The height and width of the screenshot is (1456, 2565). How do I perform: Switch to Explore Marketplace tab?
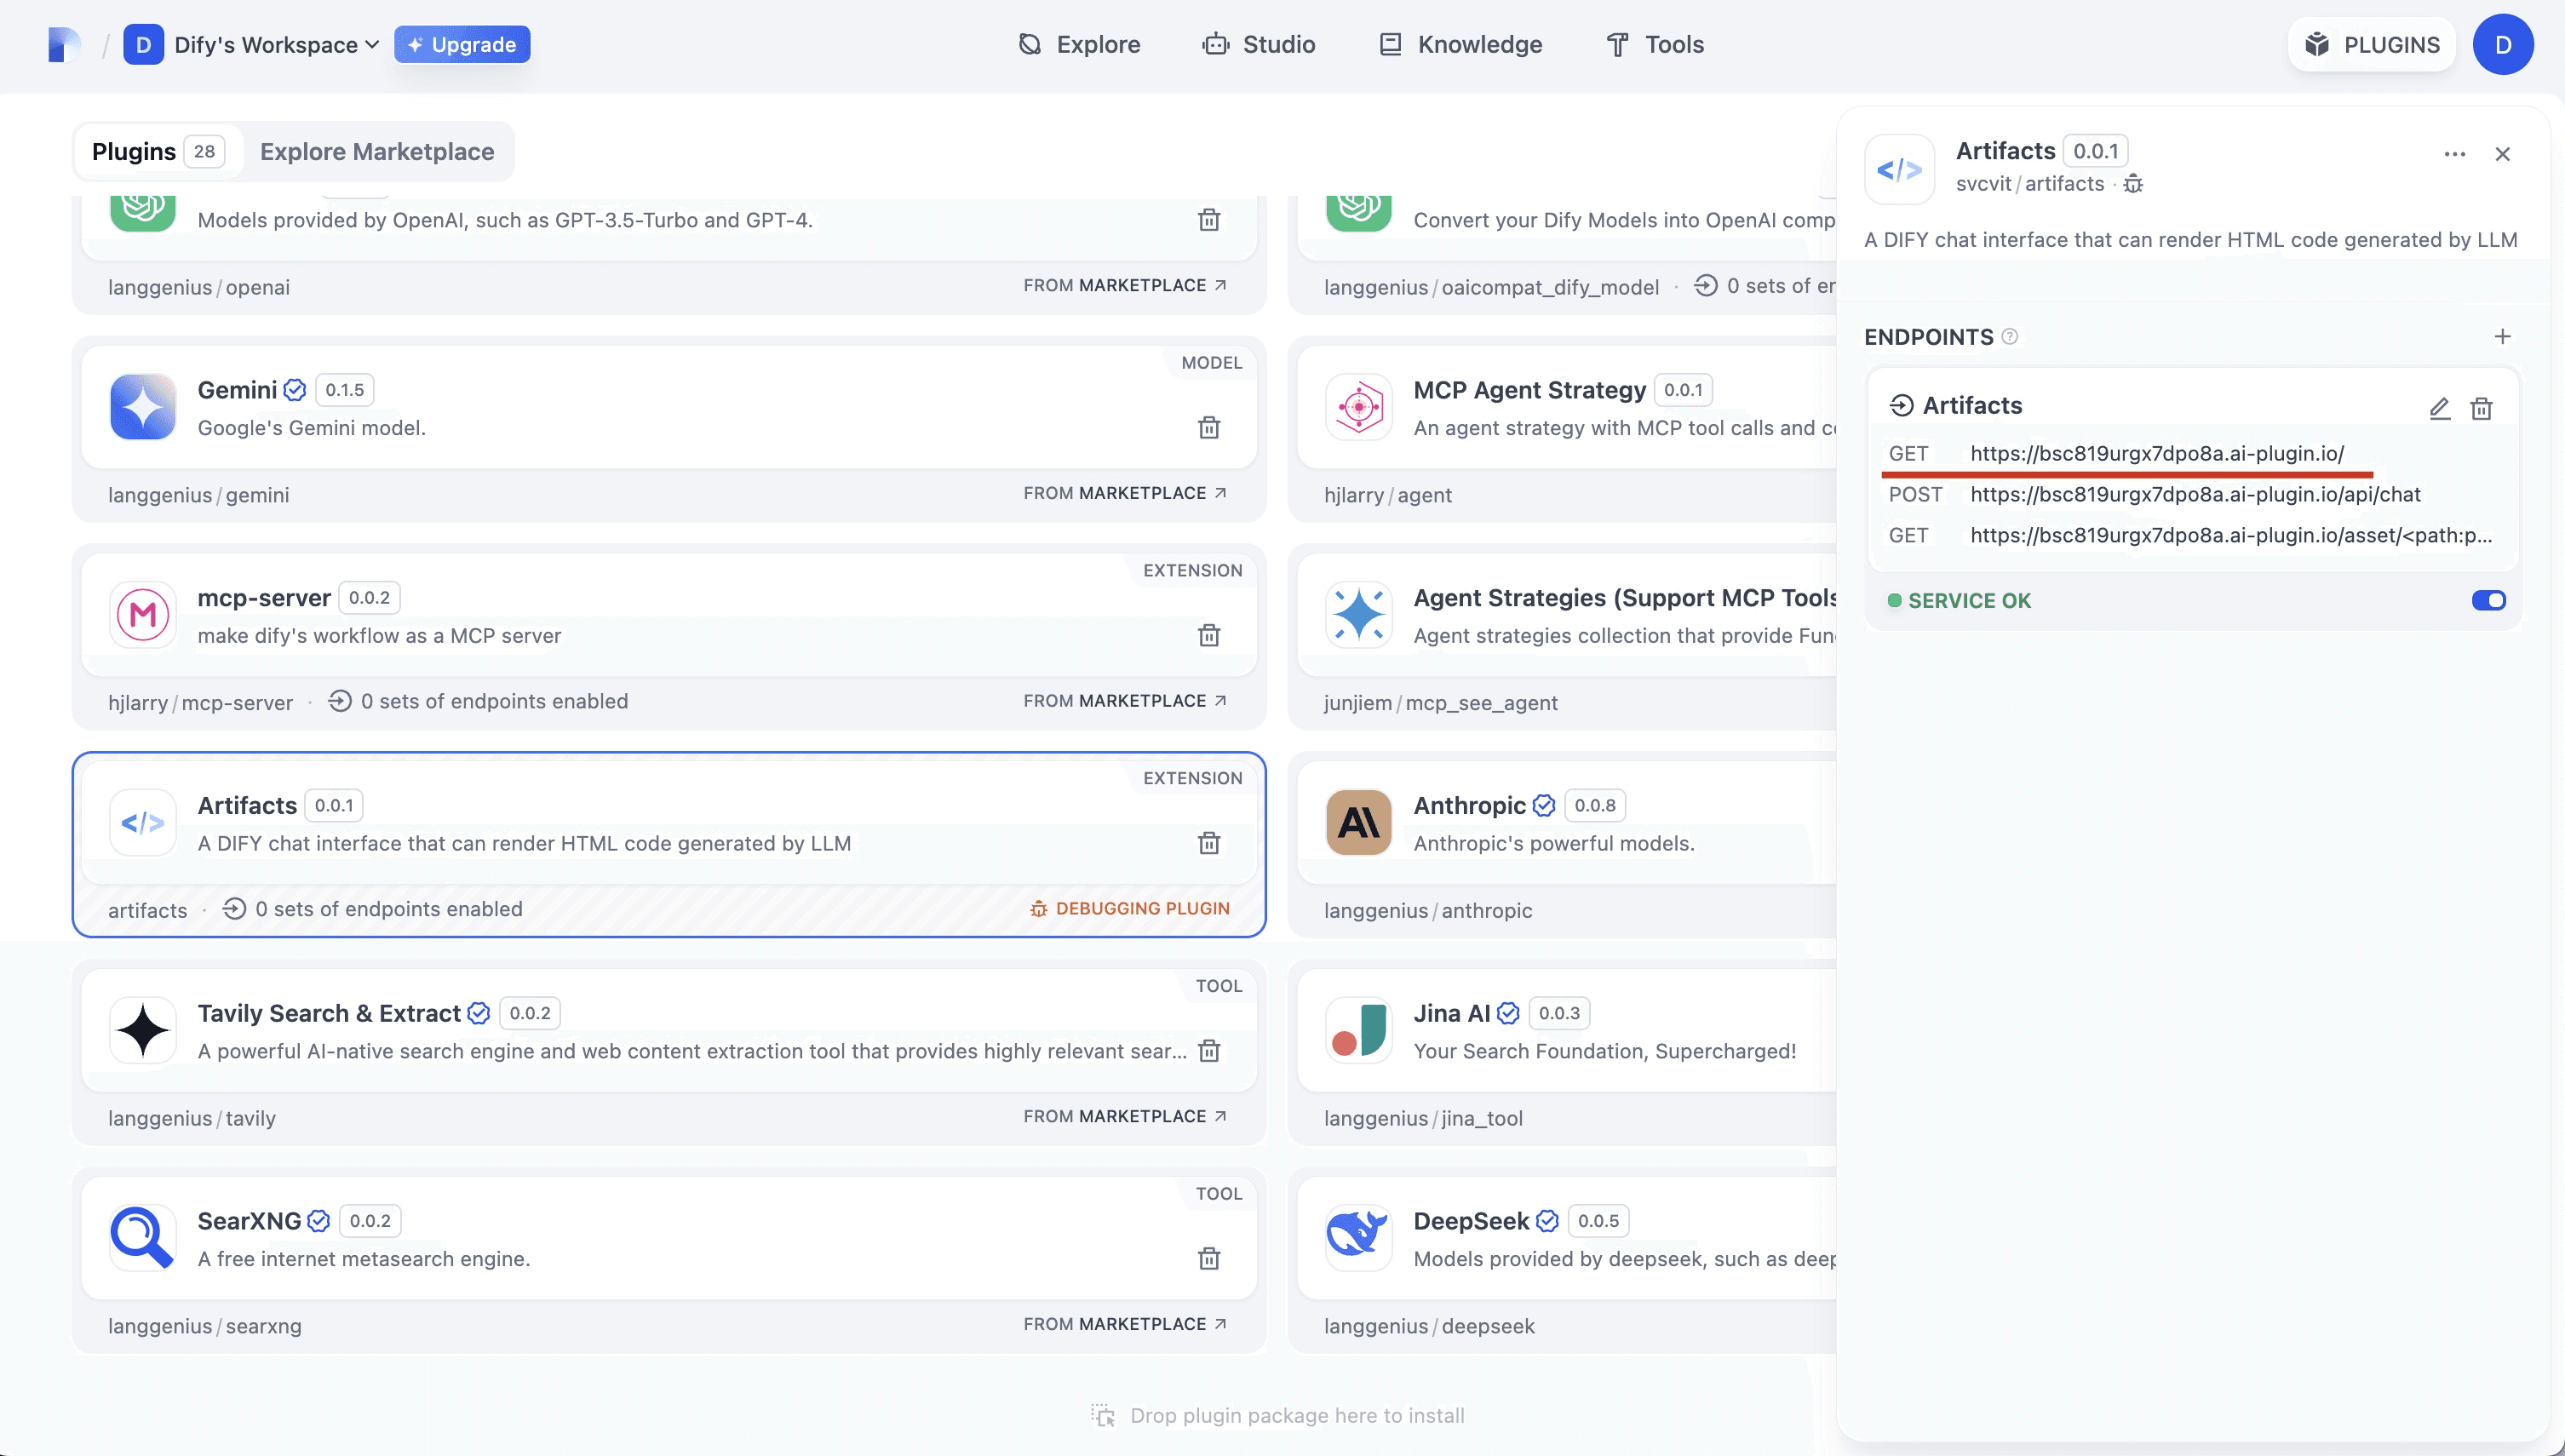tap(377, 152)
